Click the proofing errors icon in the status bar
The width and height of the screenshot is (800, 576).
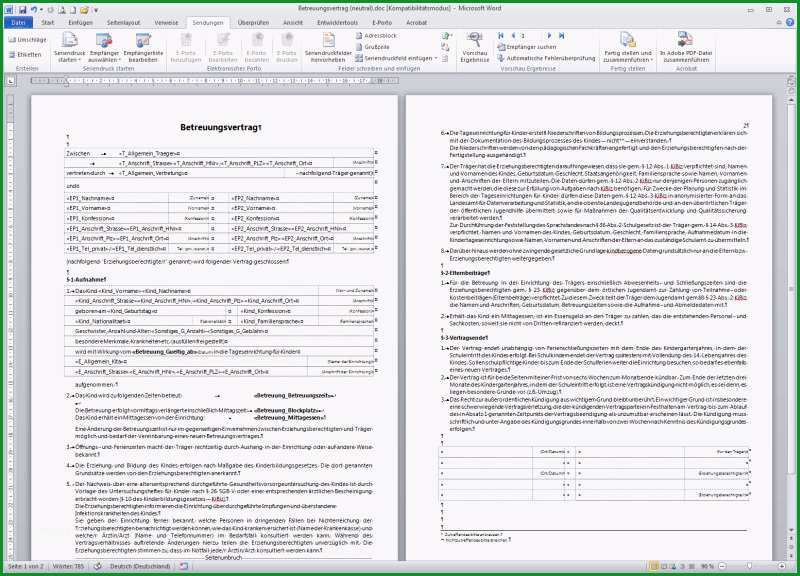(97, 566)
